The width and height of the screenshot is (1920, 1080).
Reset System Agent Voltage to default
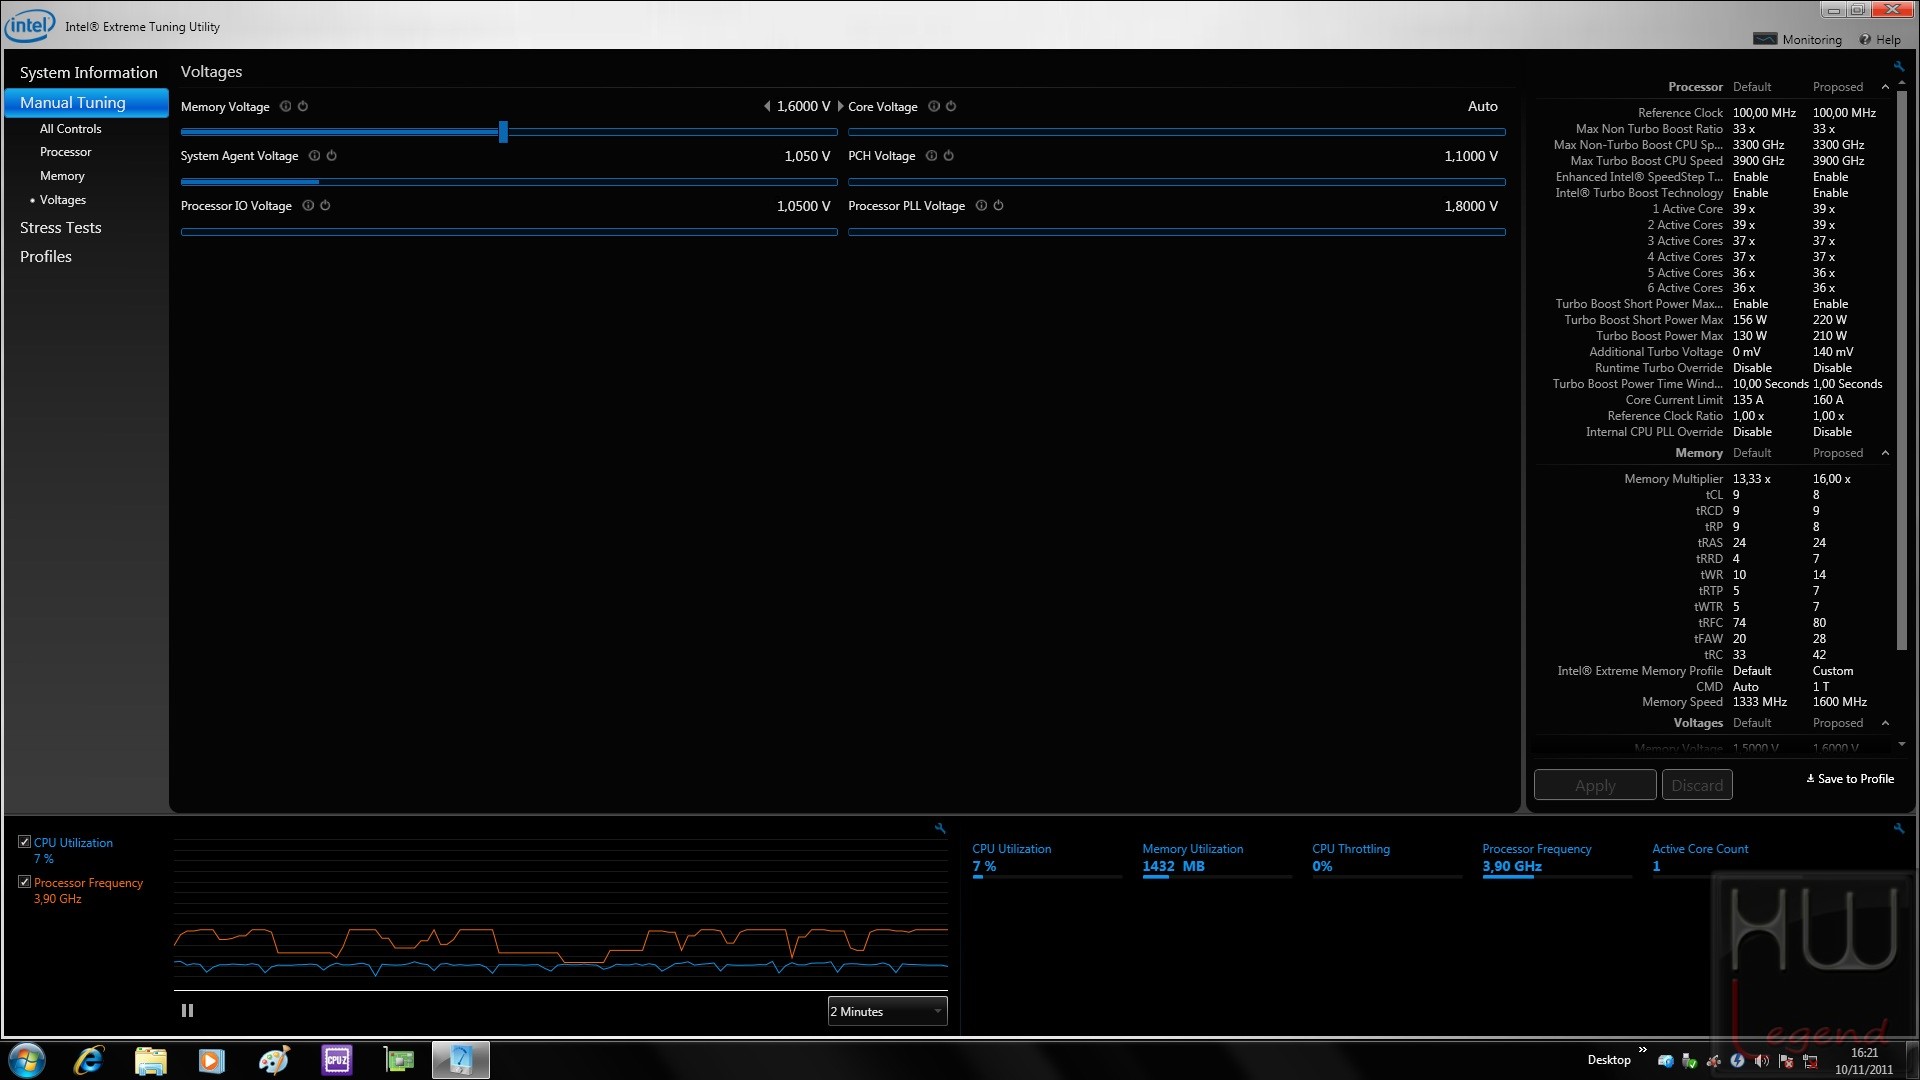coord(332,156)
